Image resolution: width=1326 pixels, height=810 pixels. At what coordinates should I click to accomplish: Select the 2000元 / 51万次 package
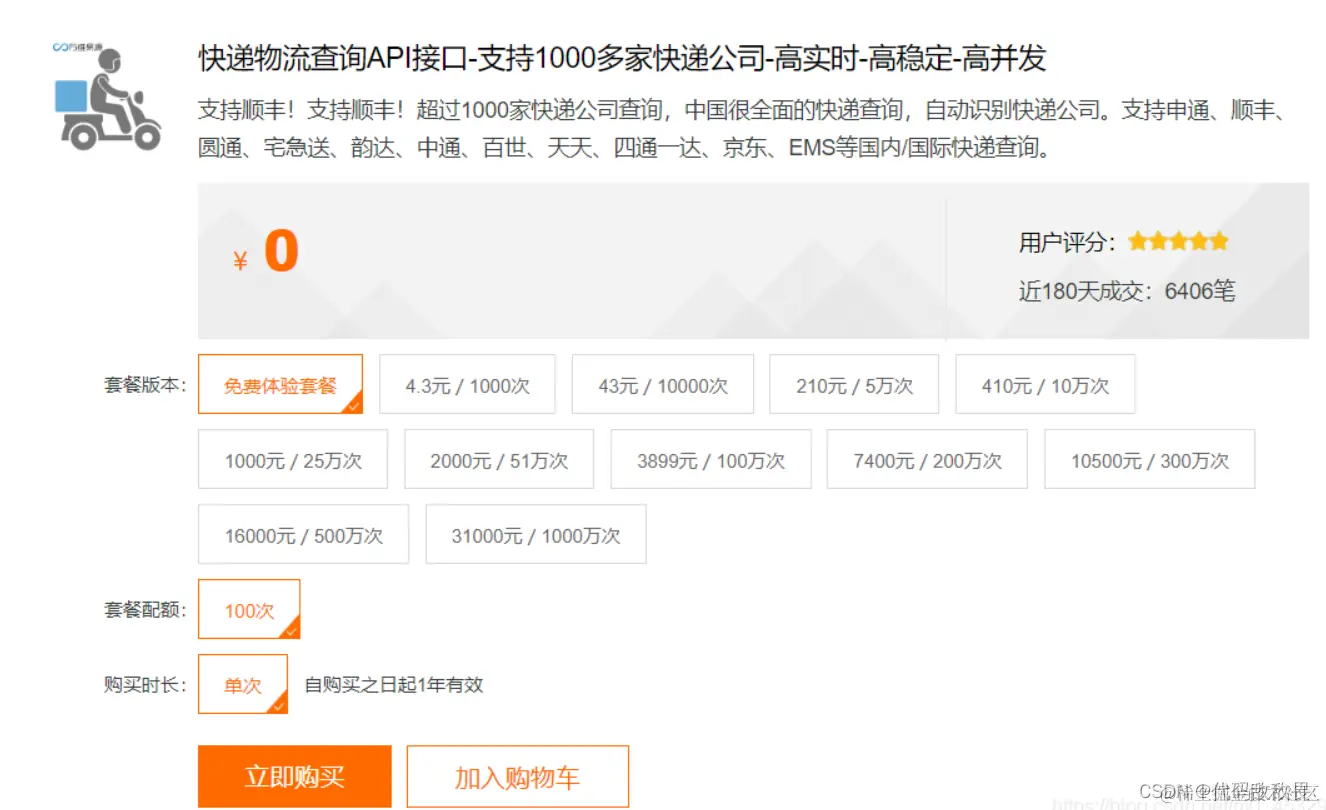(499, 459)
